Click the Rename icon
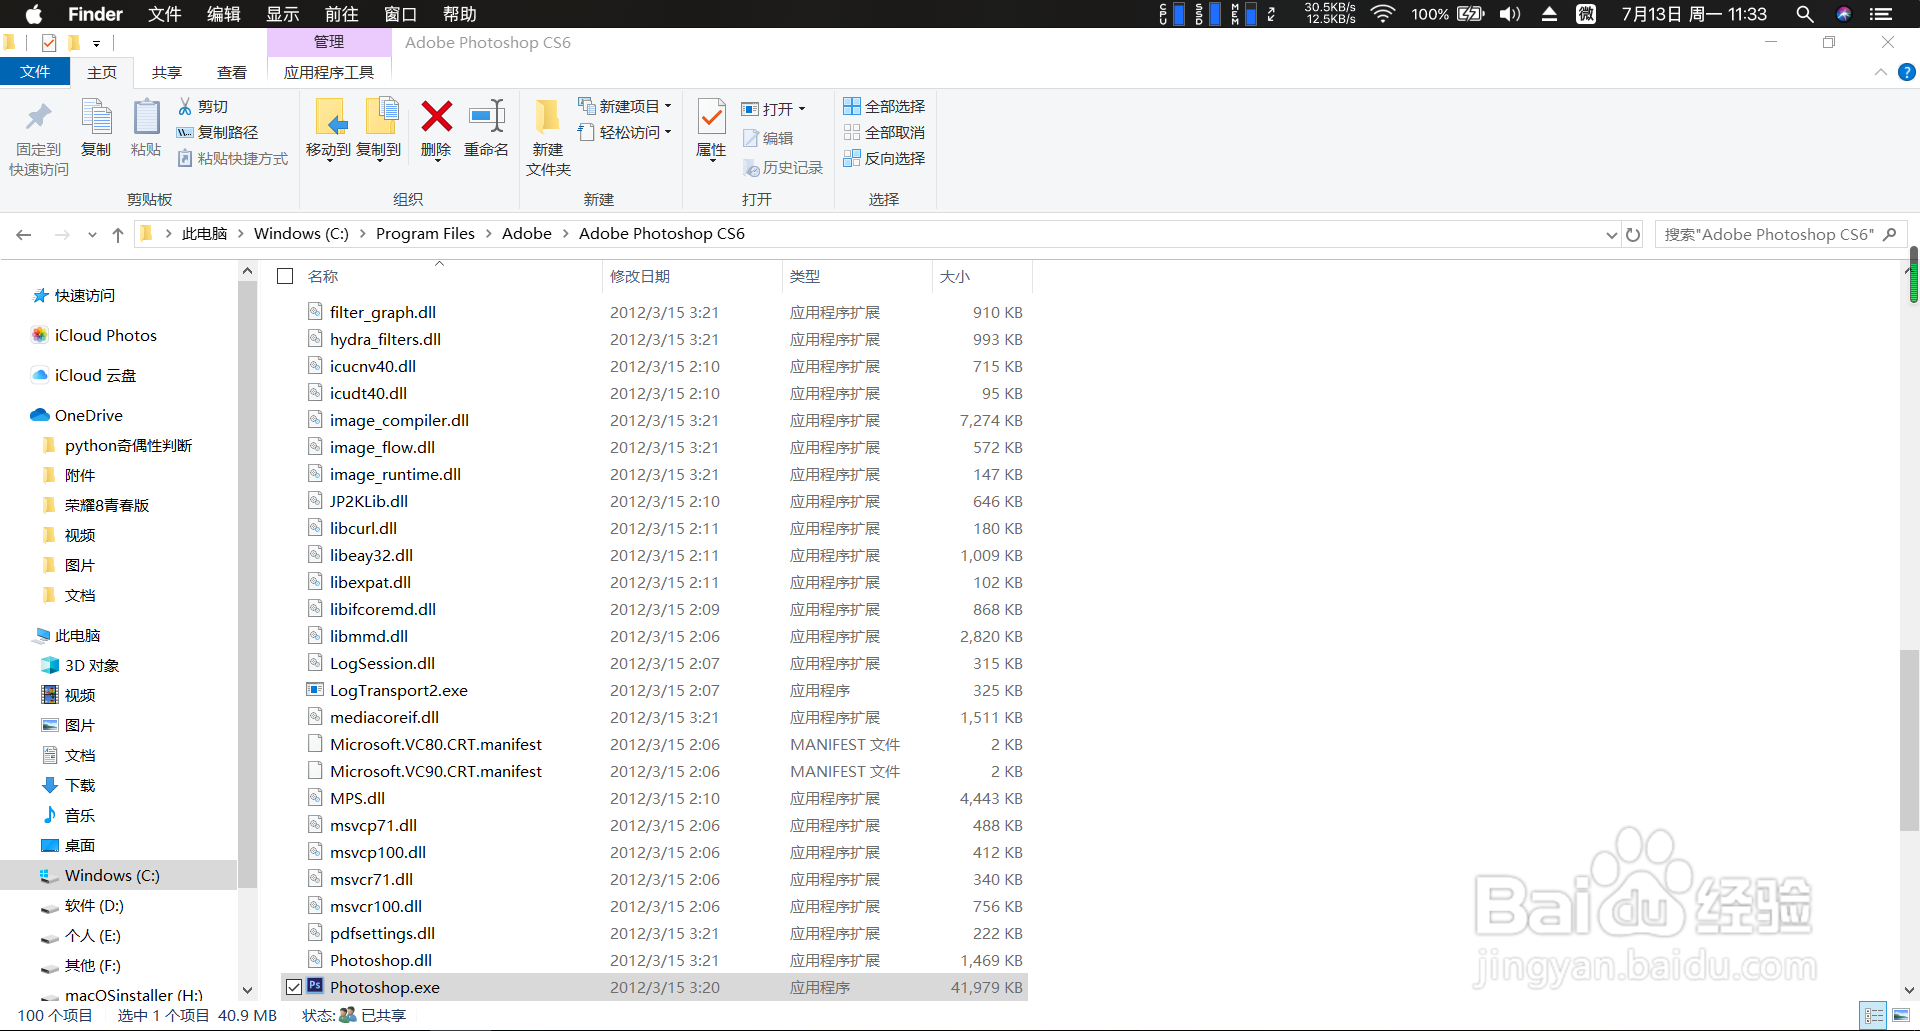 [487, 116]
